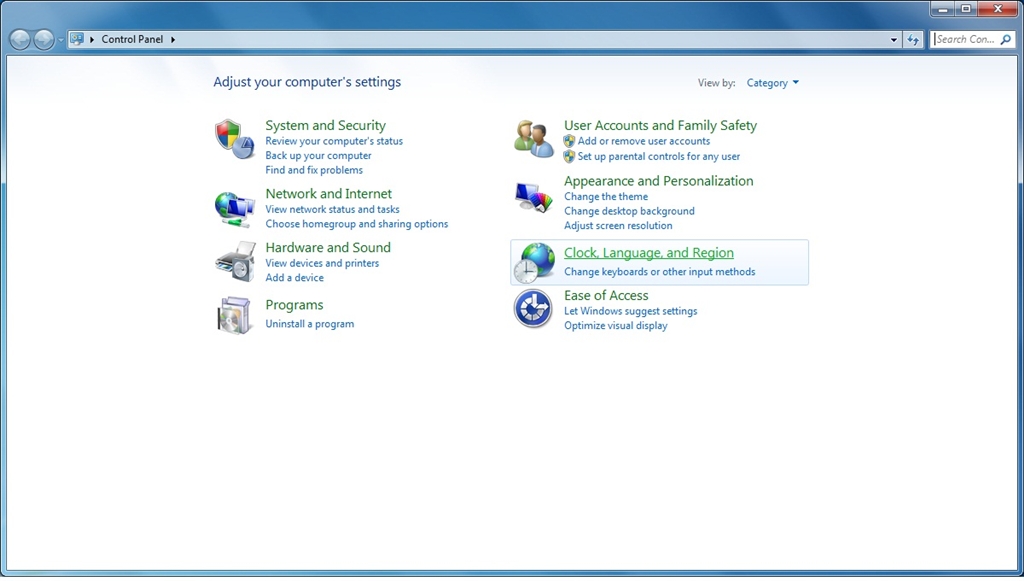Open Change desktop background link
The image size is (1024, 581).
click(629, 211)
